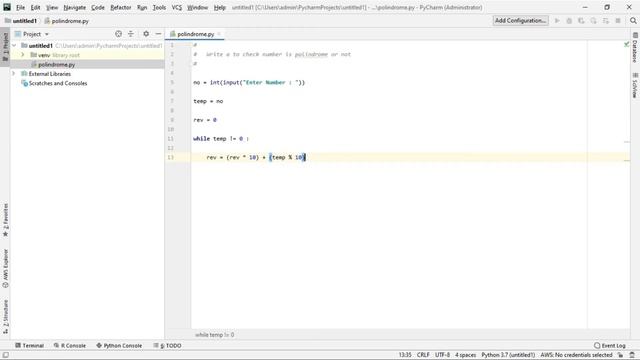Open the Edit menu

[x=36, y=7]
